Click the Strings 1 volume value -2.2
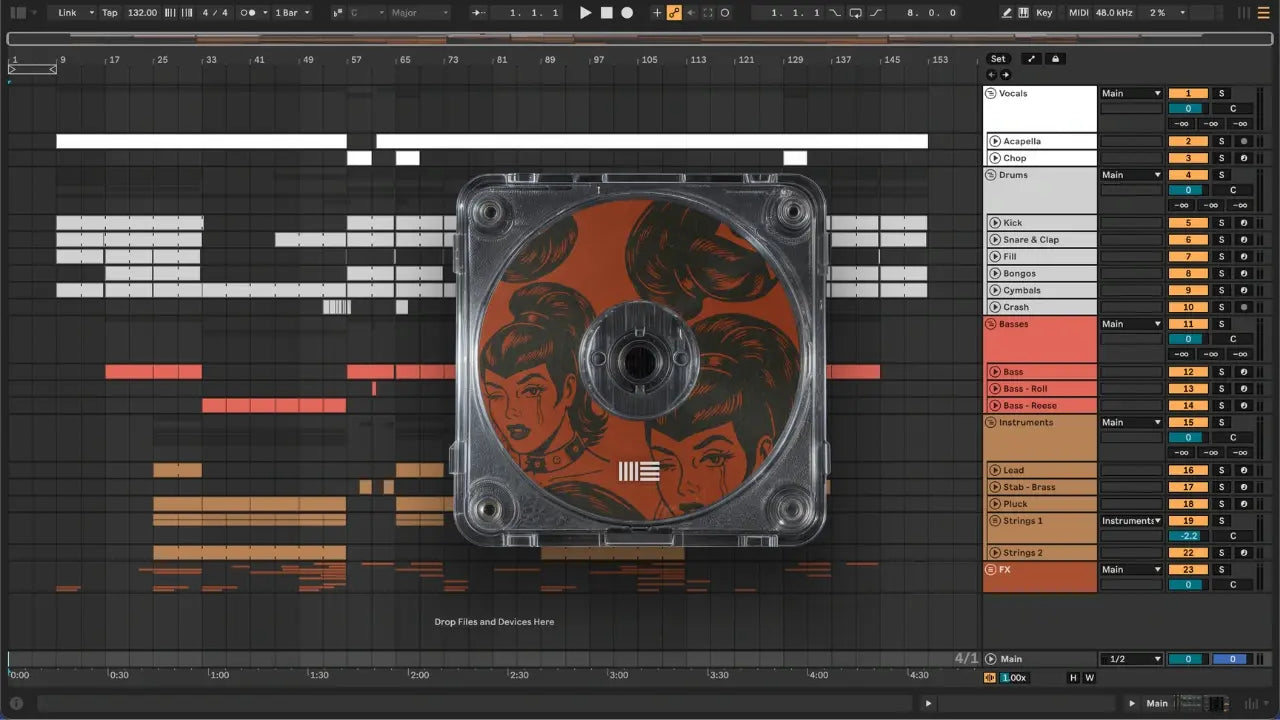This screenshot has width=1280, height=720. pyautogui.click(x=1188, y=536)
